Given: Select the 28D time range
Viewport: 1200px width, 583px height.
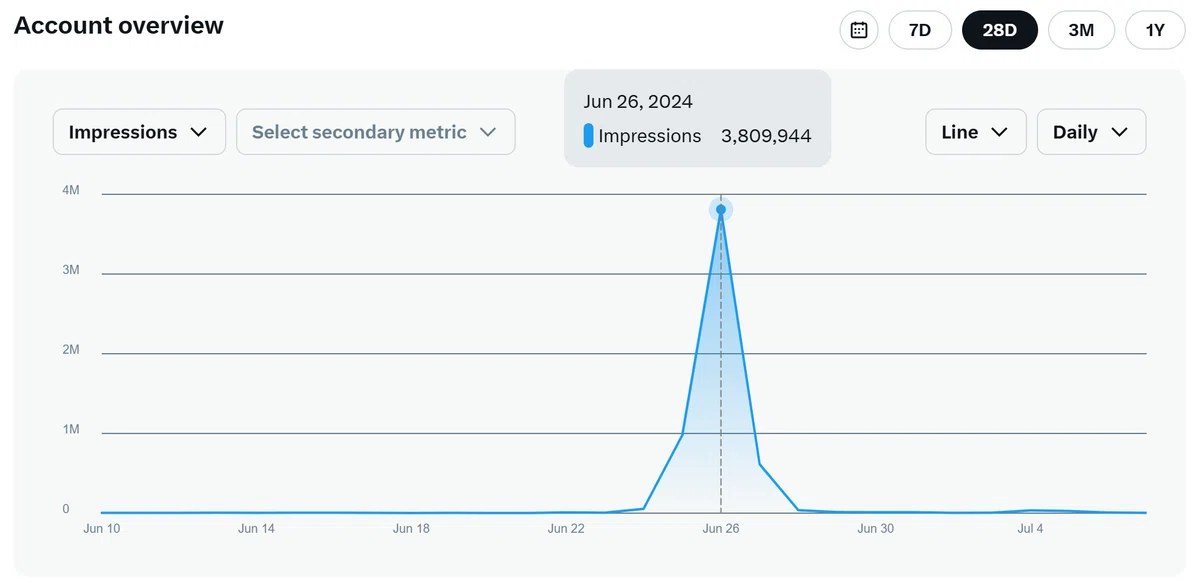Looking at the screenshot, I should [x=1000, y=30].
